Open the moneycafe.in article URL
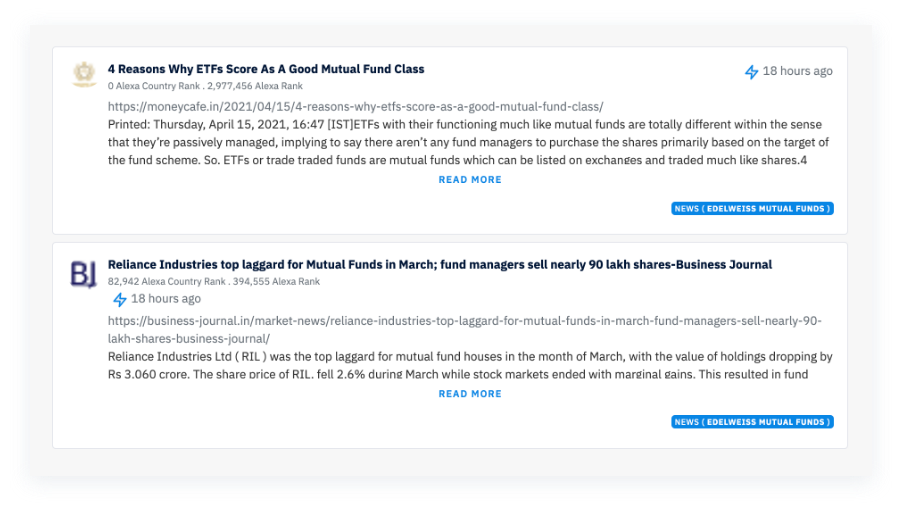The image size is (902, 511). 356,106
